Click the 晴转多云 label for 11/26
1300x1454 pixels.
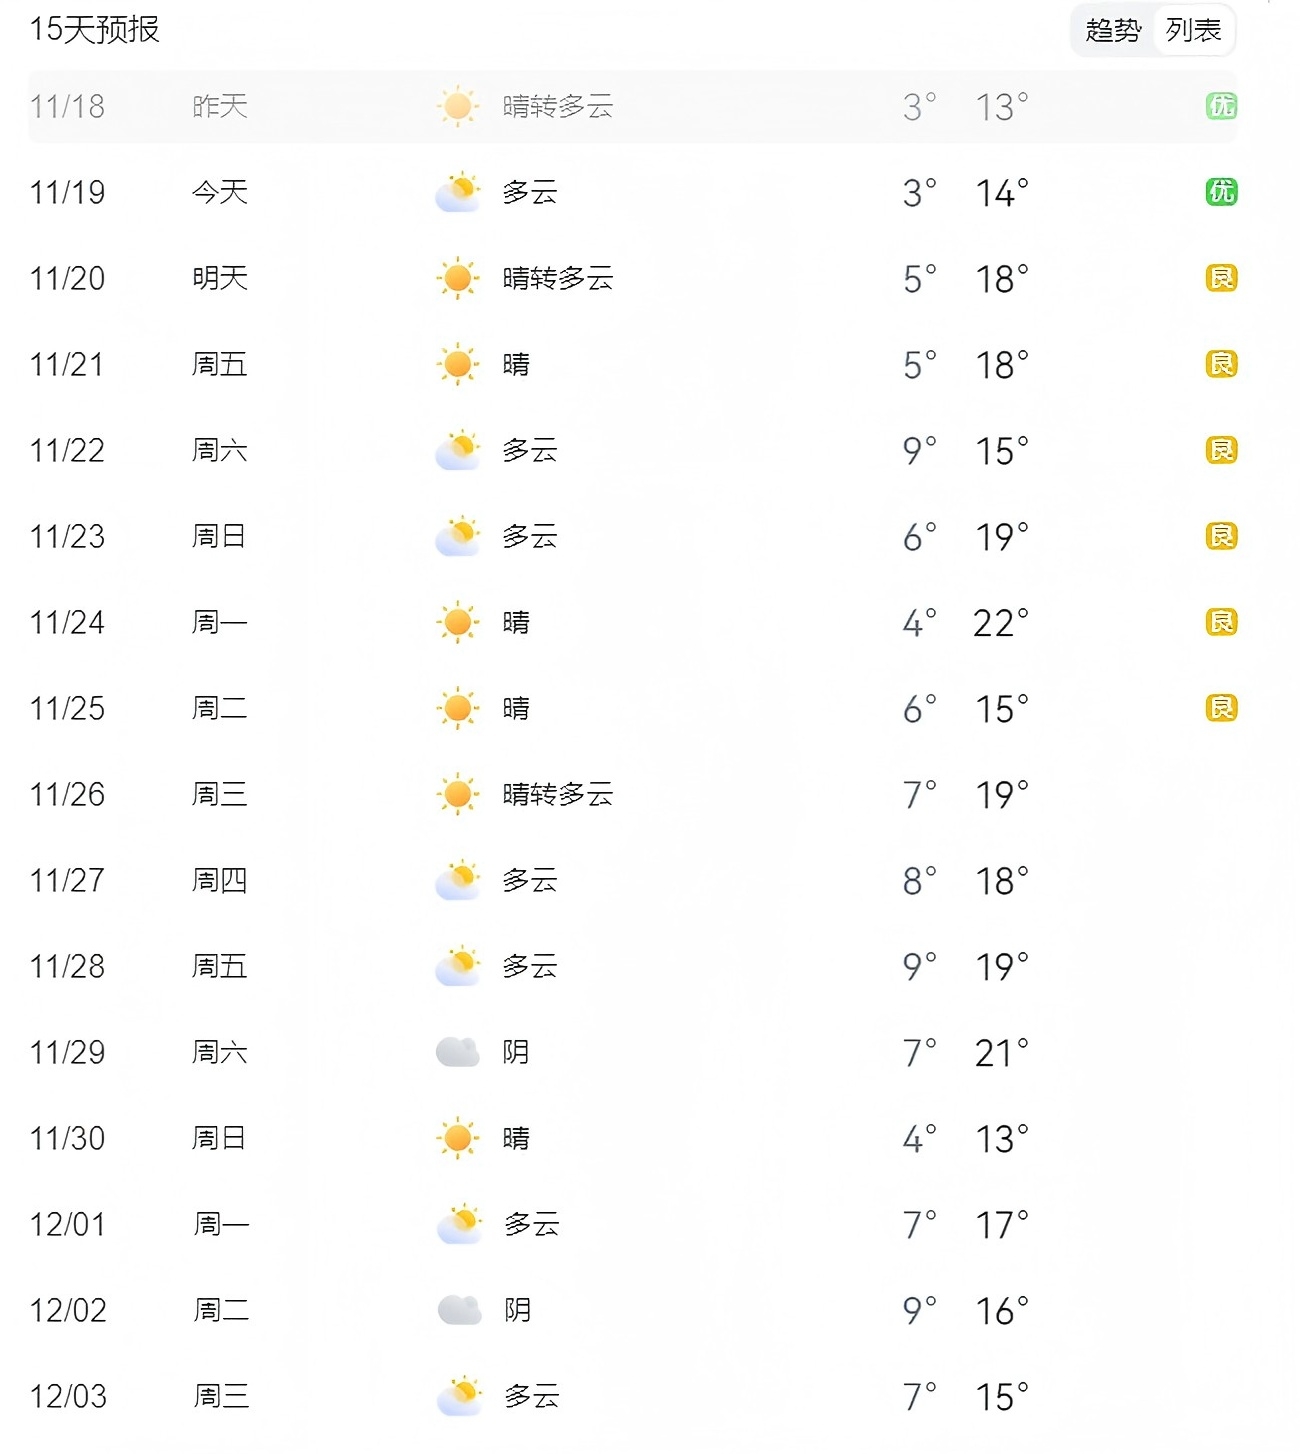[558, 795]
